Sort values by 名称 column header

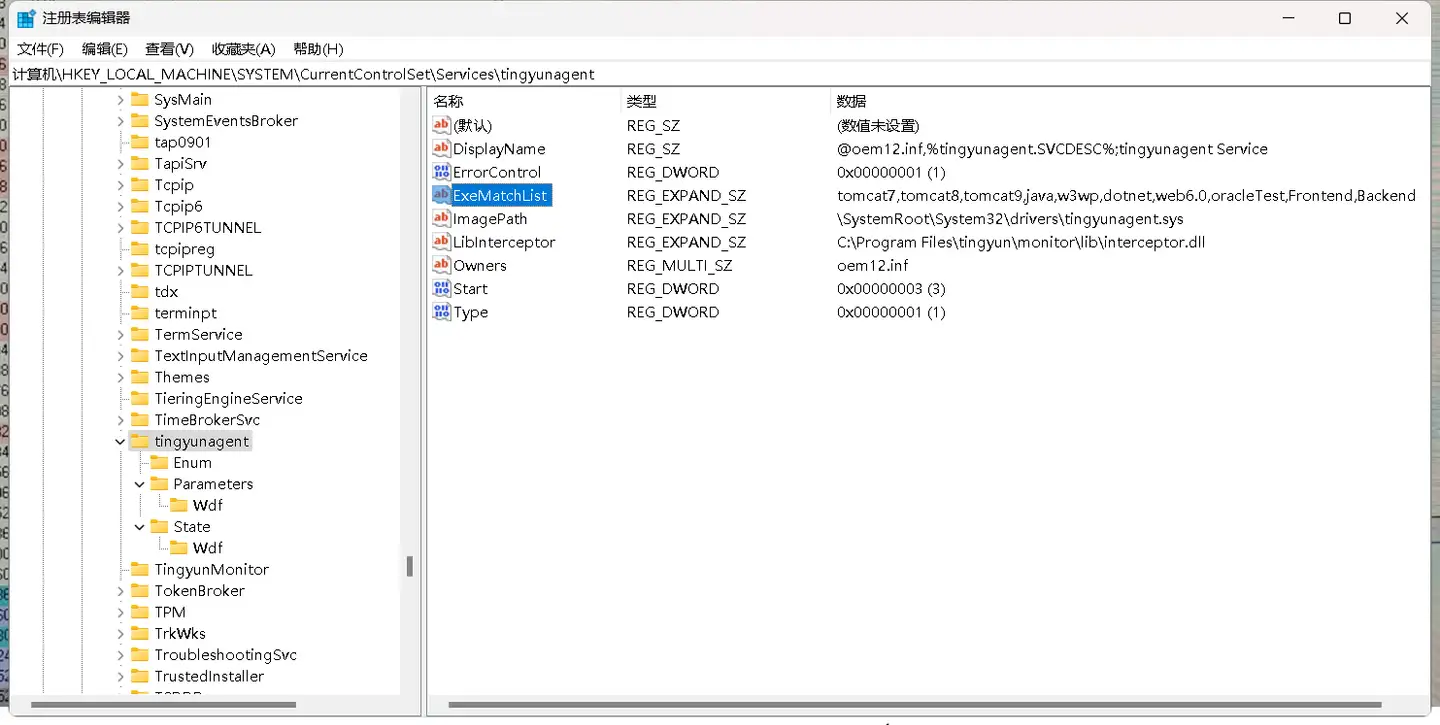pos(448,101)
